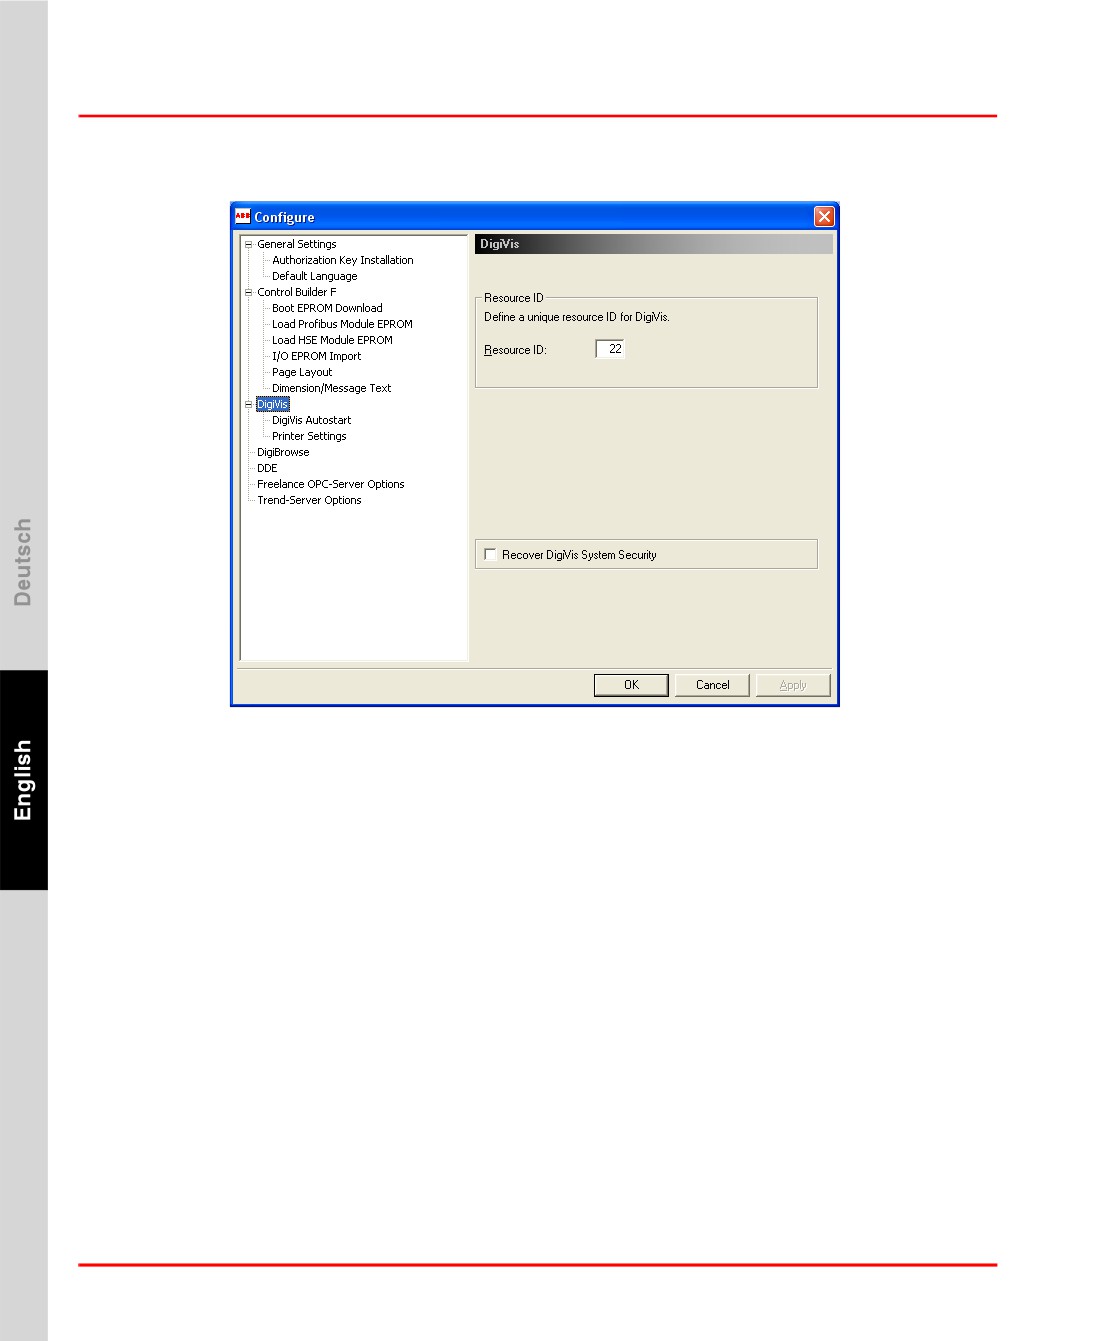The image size is (1104, 1341).
Task: Open I/O EPROM Import entry
Action: (317, 356)
